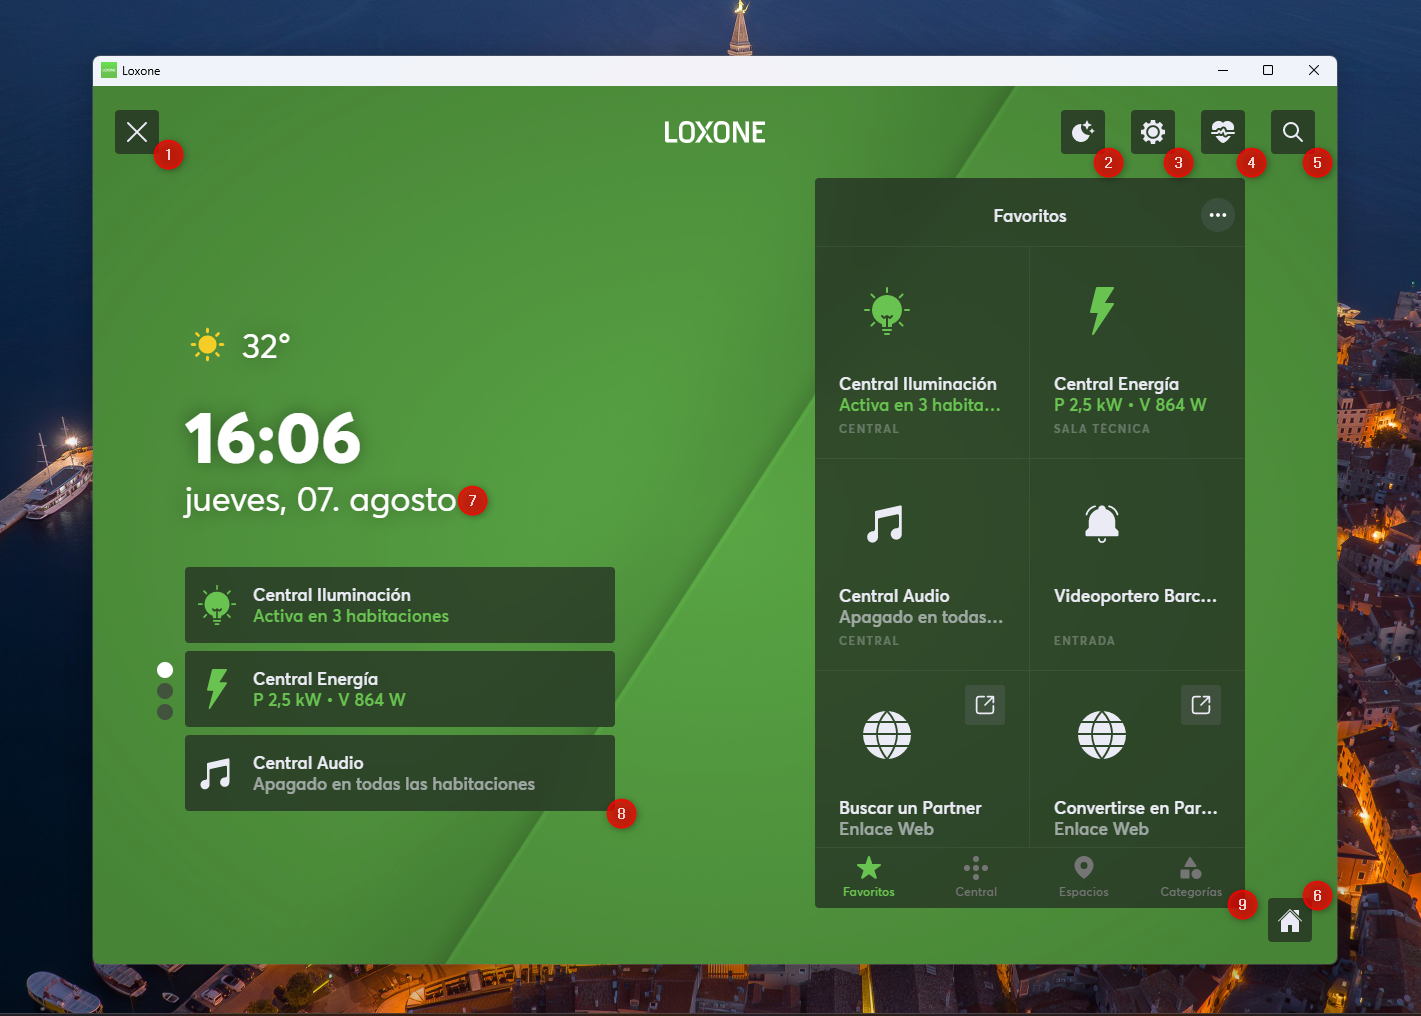
Task: Select the first page indicator dot
Action: 165,670
